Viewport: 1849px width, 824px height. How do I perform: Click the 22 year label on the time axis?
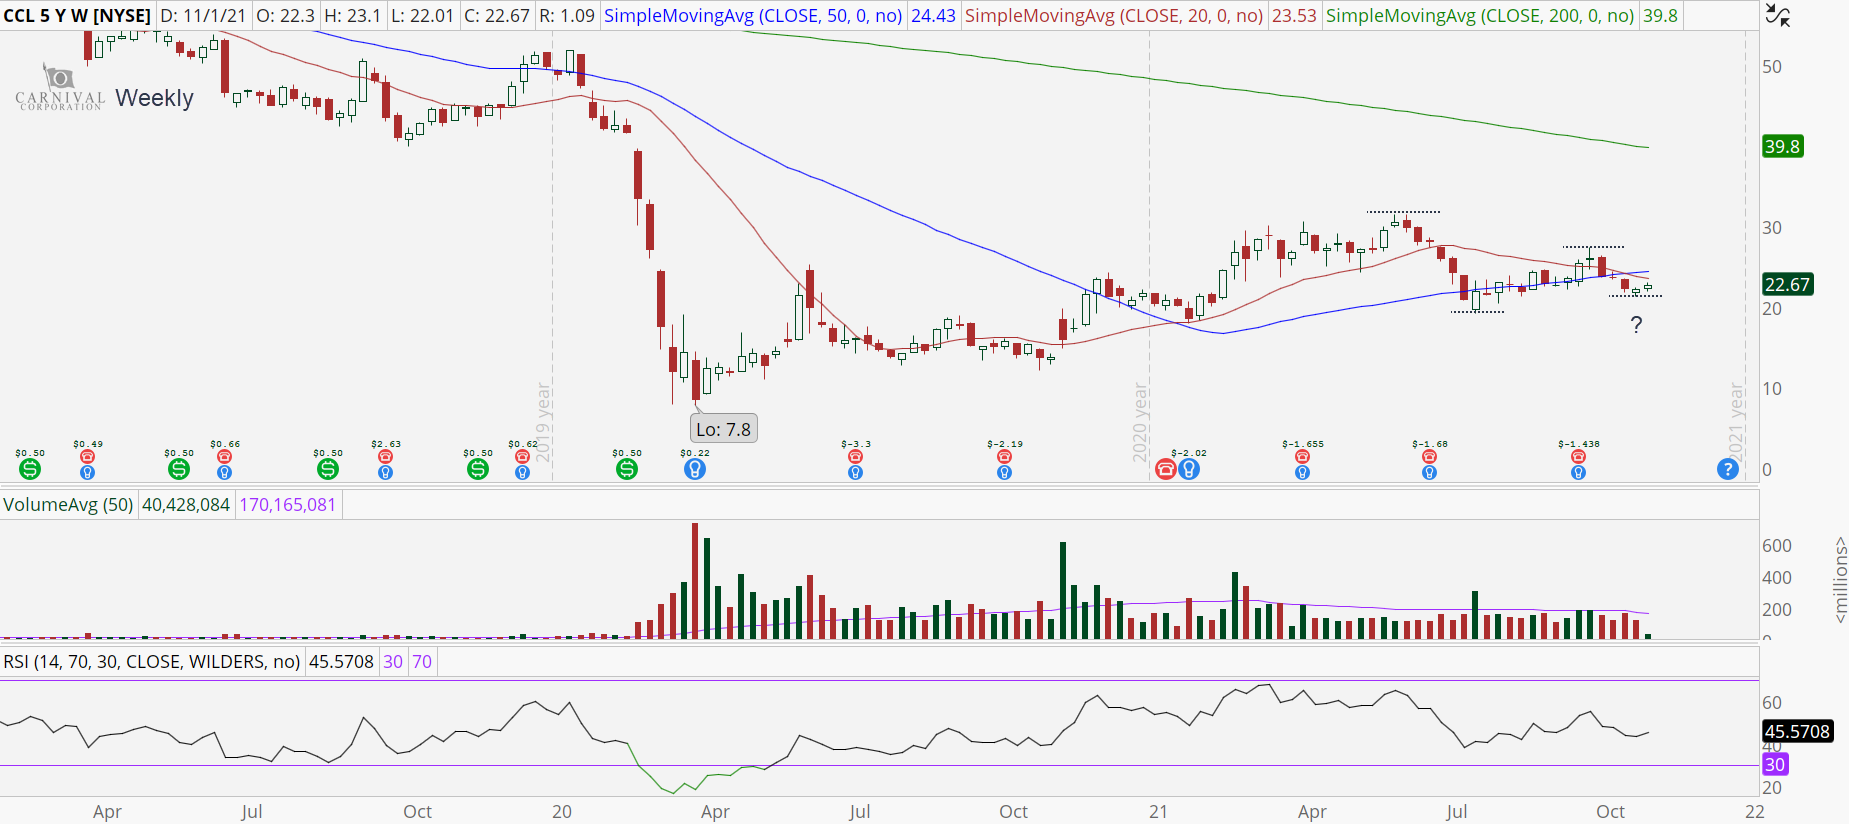pyautogui.click(x=1755, y=812)
